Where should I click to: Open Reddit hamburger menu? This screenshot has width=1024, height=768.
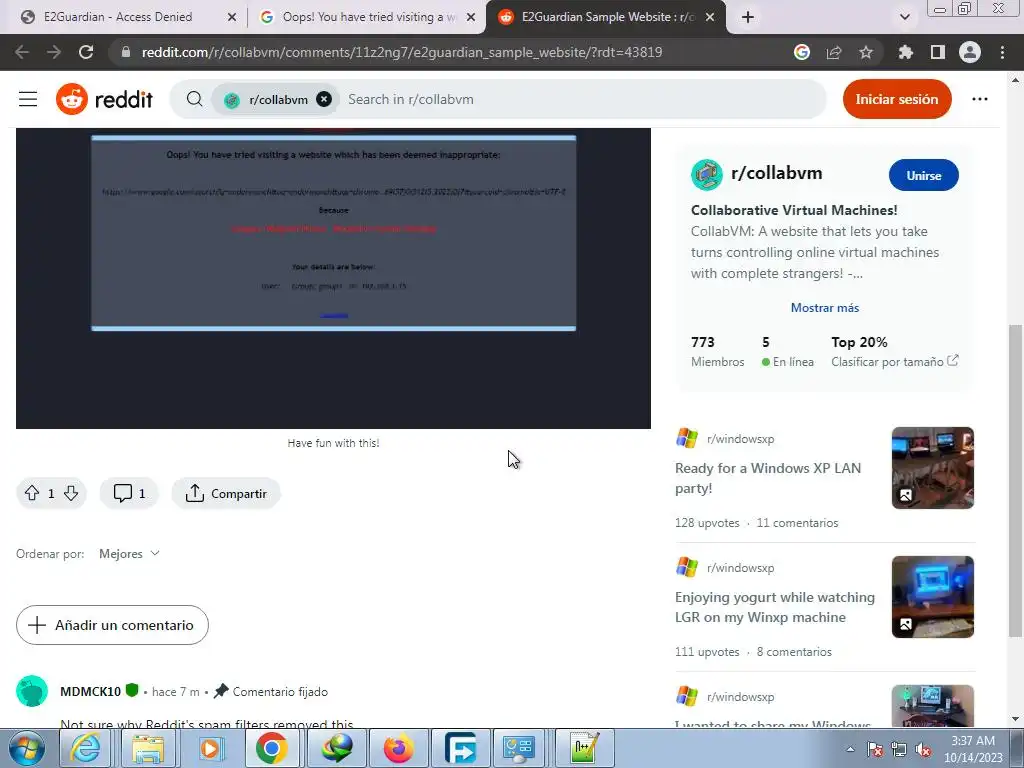[28, 99]
